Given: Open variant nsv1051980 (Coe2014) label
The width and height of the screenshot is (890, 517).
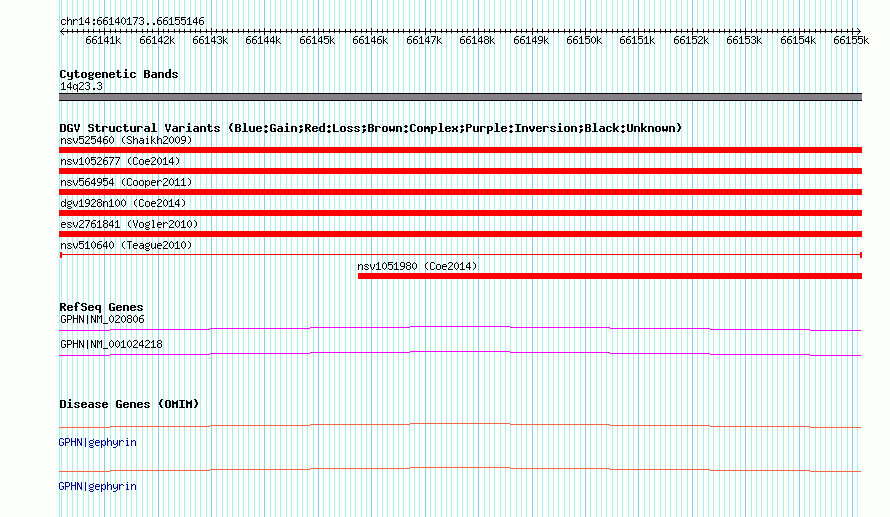Looking at the screenshot, I should coord(417,266).
